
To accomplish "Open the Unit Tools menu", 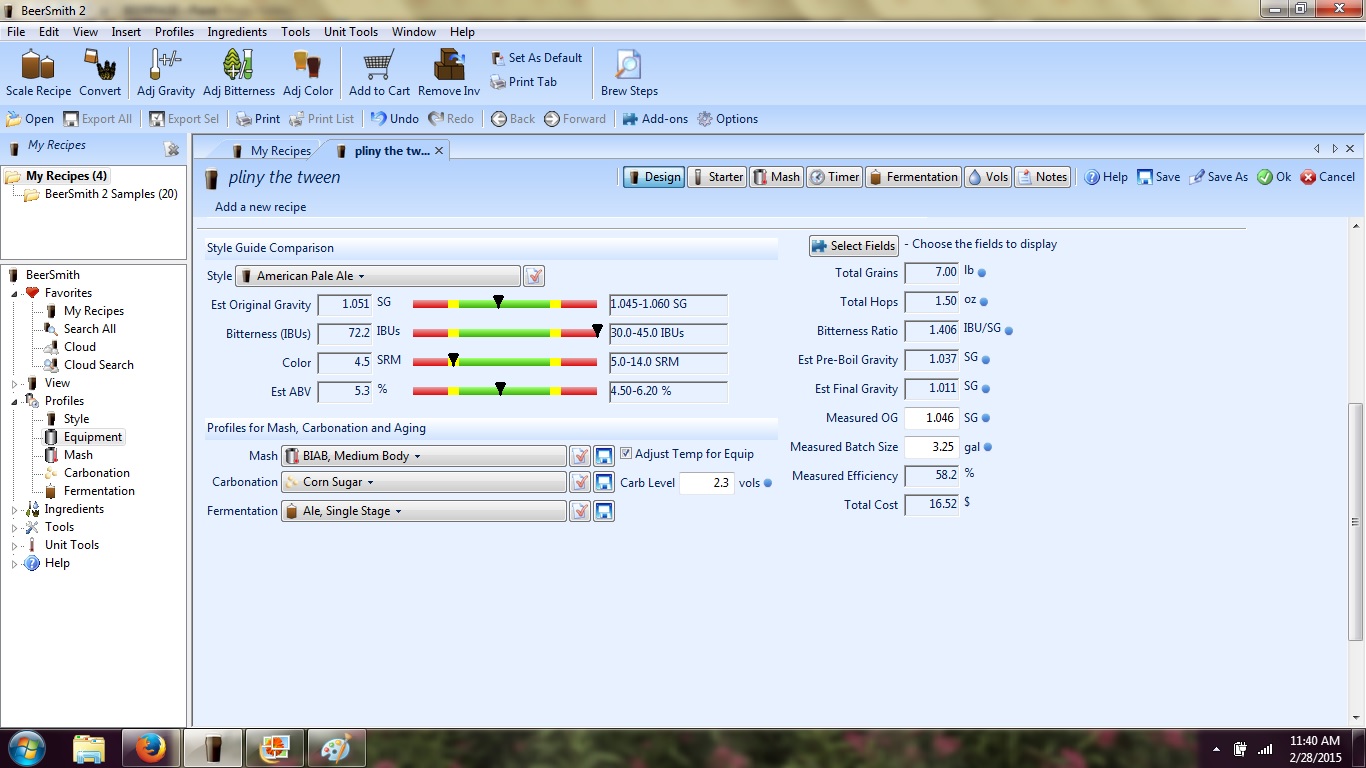I will 351,32.
